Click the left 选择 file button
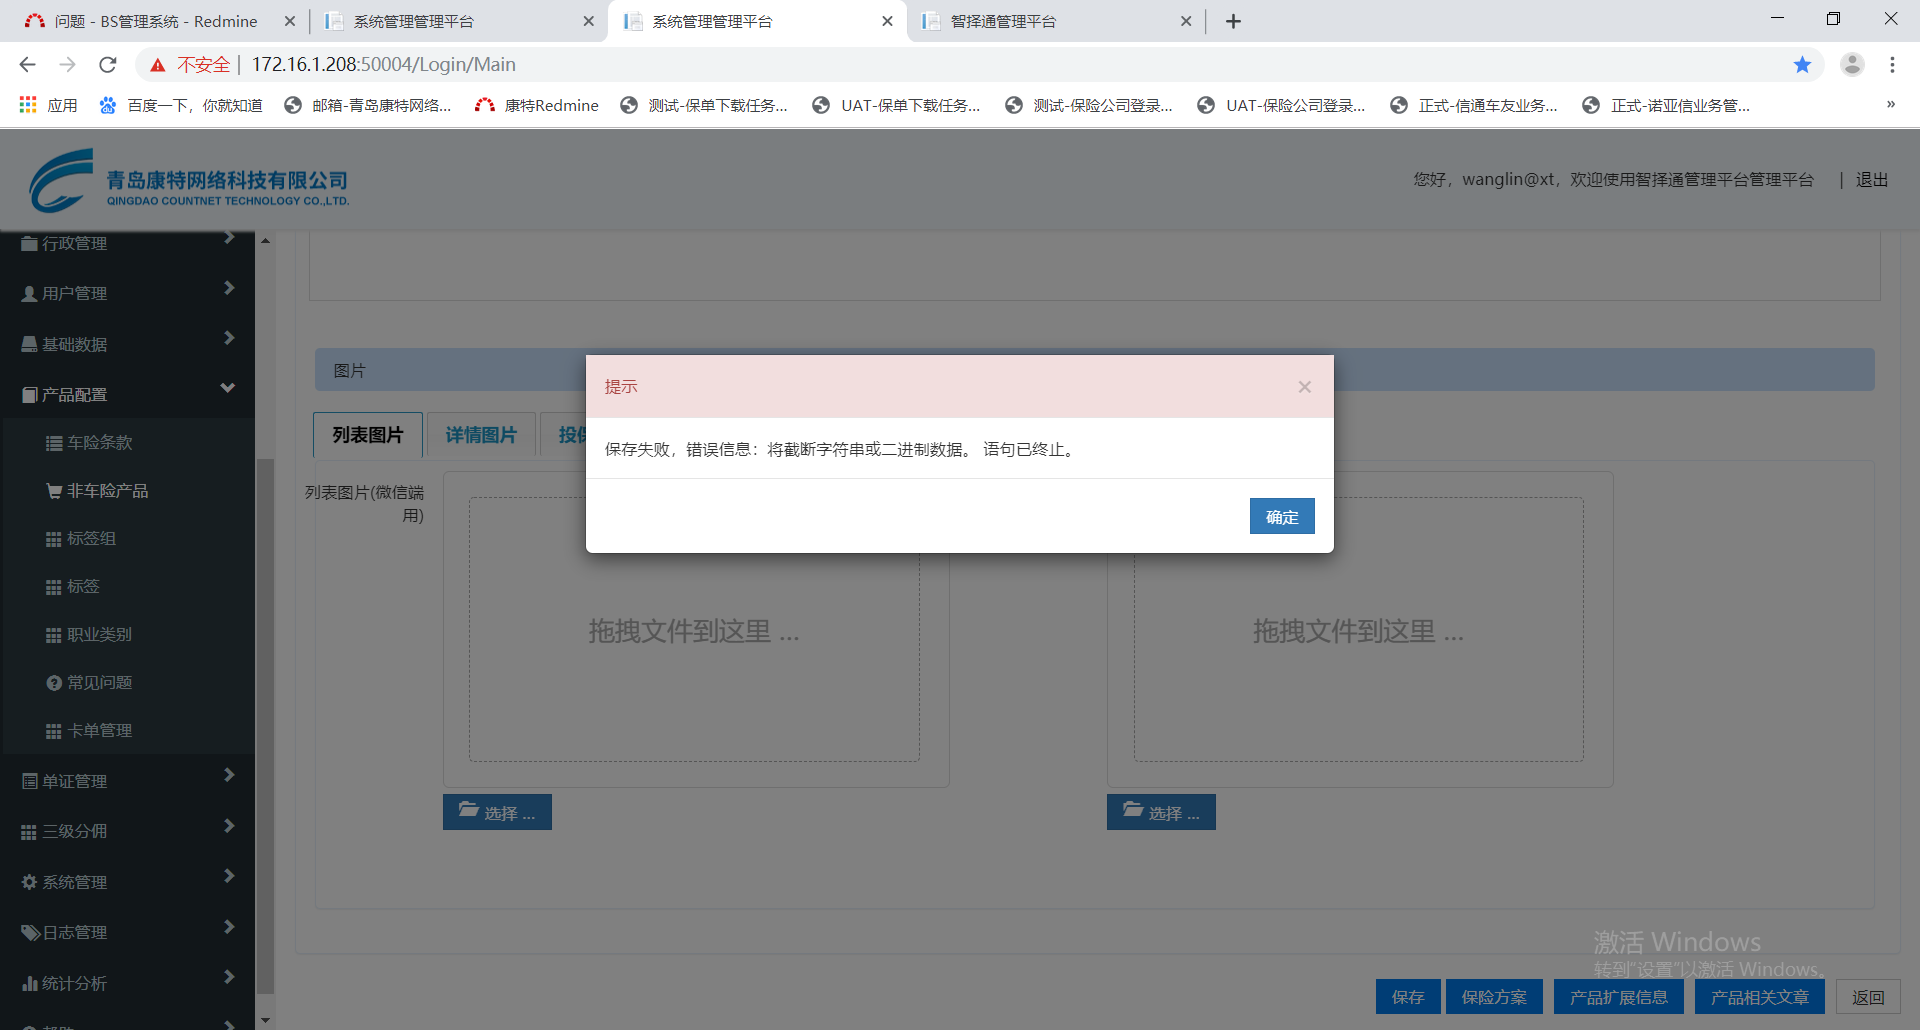Viewport: 1920px width, 1030px height. [497, 812]
